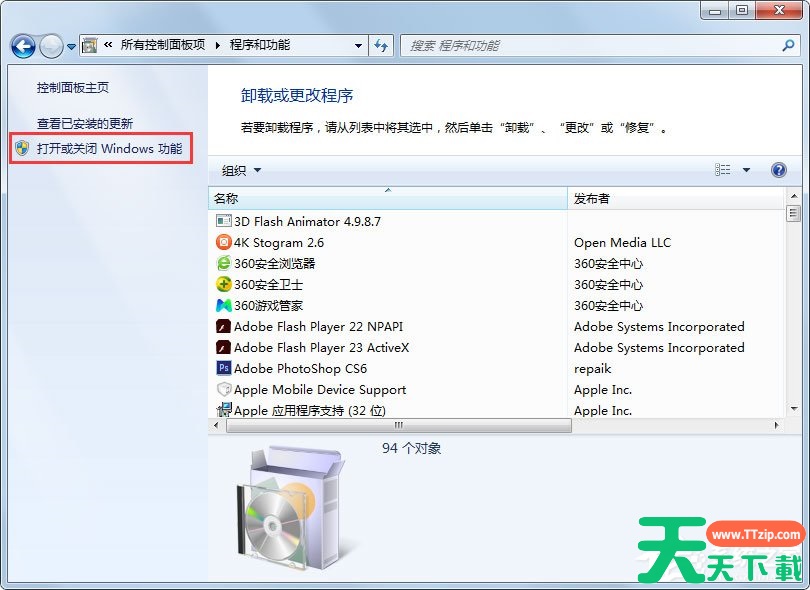Select the 360游戏管家 entry
The height and width of the screenshot is (590, 810).
coord(268,305)
